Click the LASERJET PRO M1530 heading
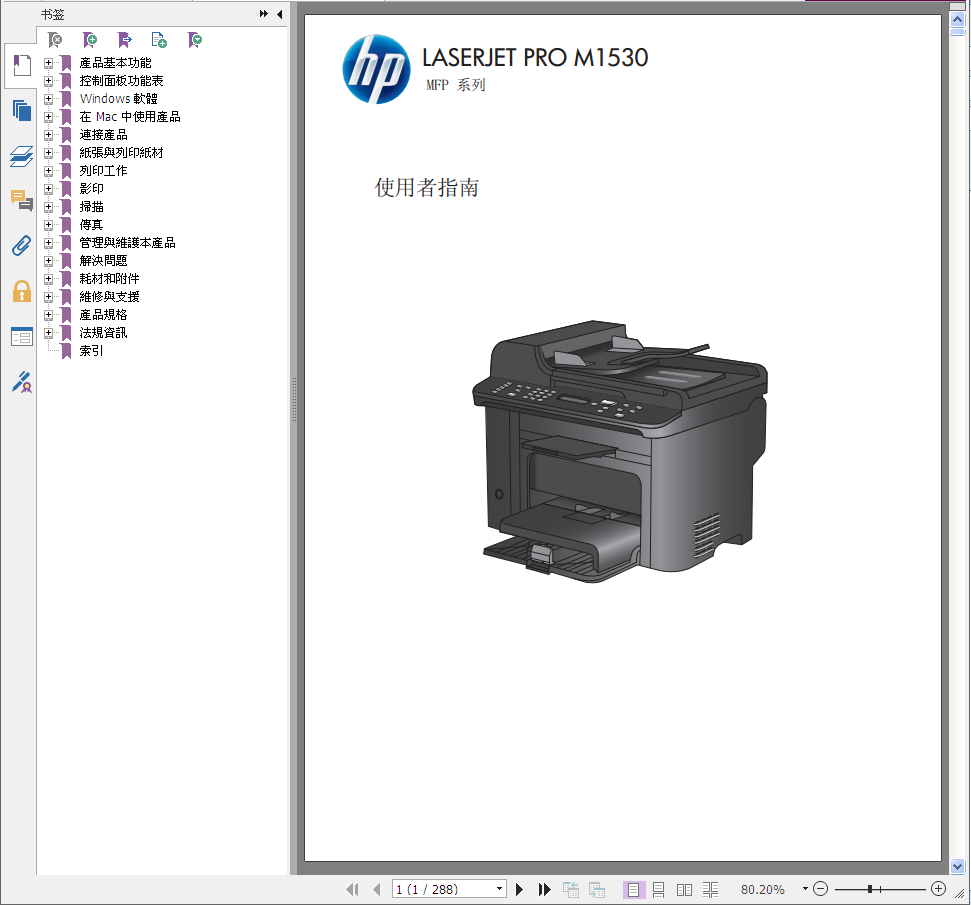Screen dimensions: 971x905 point(535,58)
